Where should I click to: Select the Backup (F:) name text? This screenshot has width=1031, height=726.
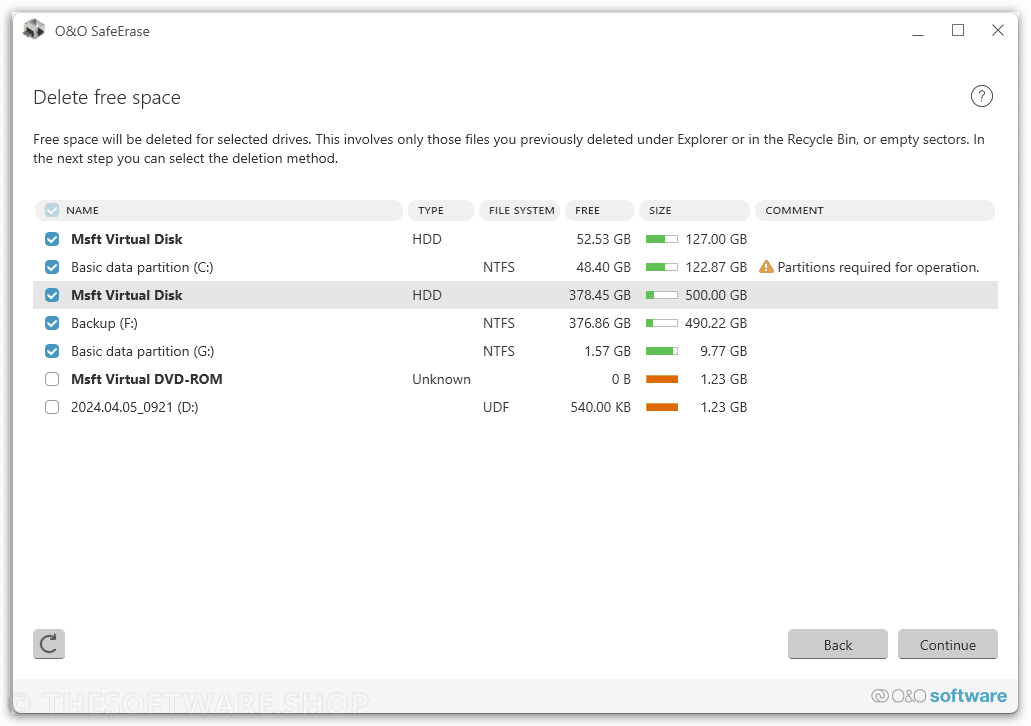pos(104,323)
